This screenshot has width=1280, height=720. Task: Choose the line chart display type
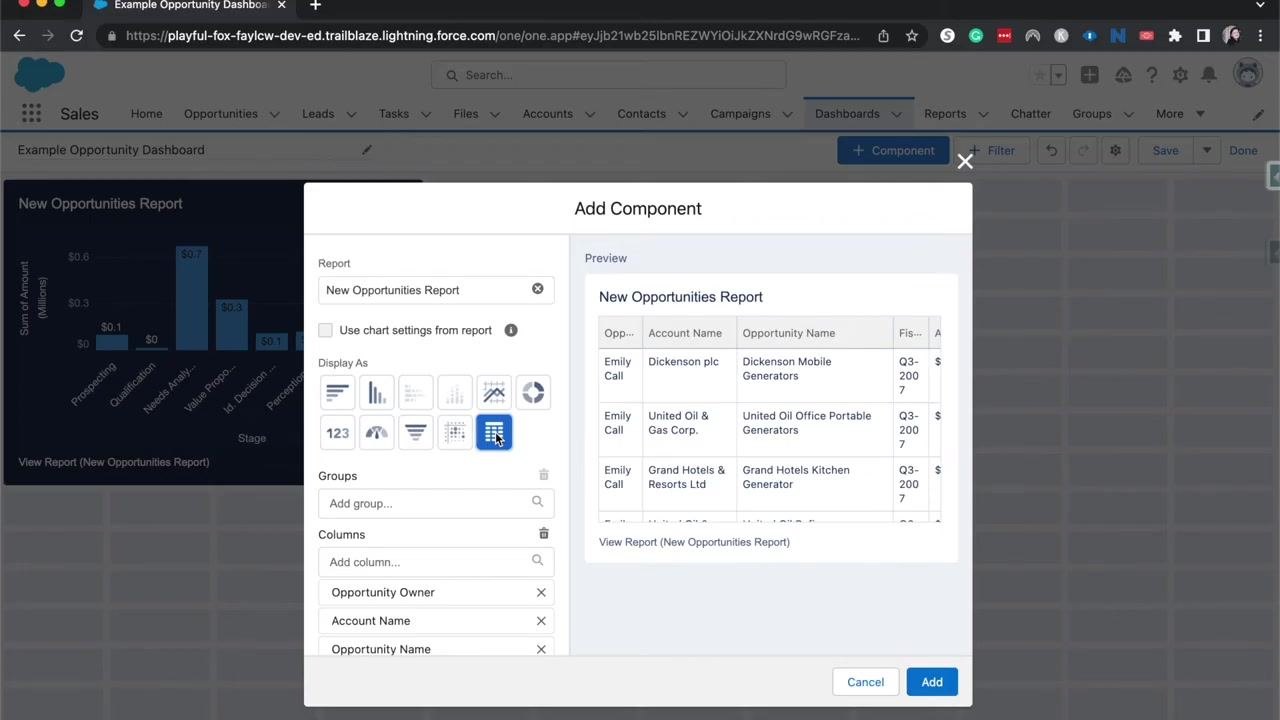click(x=494, y=393)
